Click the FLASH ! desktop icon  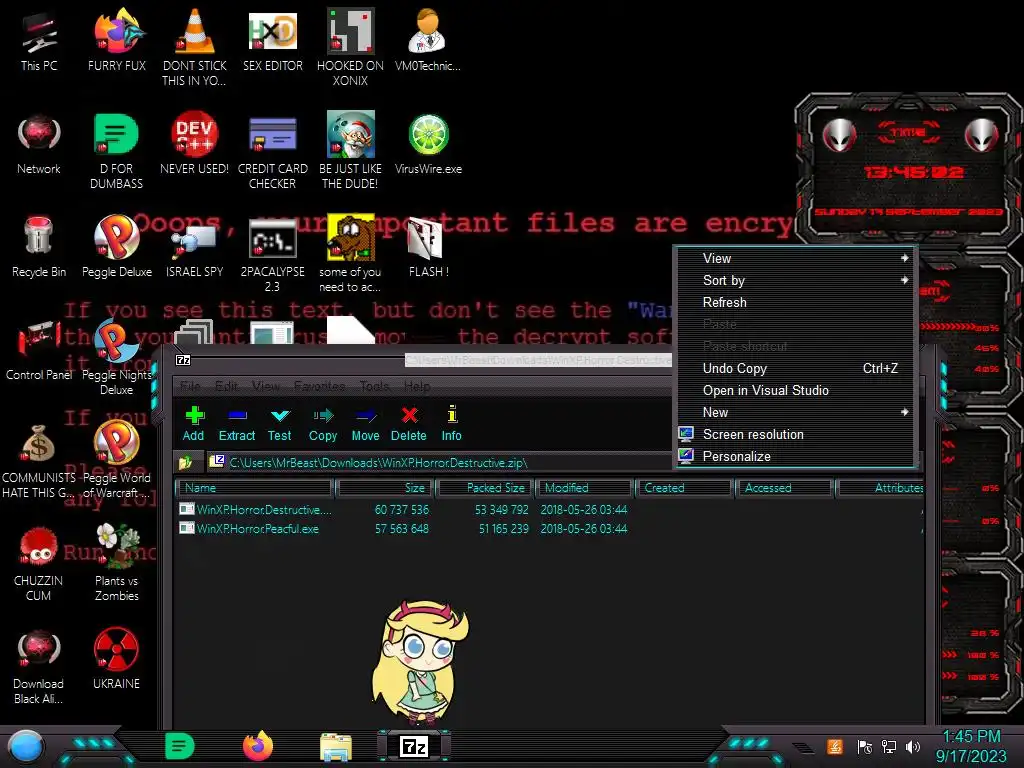tap(428, 247)
